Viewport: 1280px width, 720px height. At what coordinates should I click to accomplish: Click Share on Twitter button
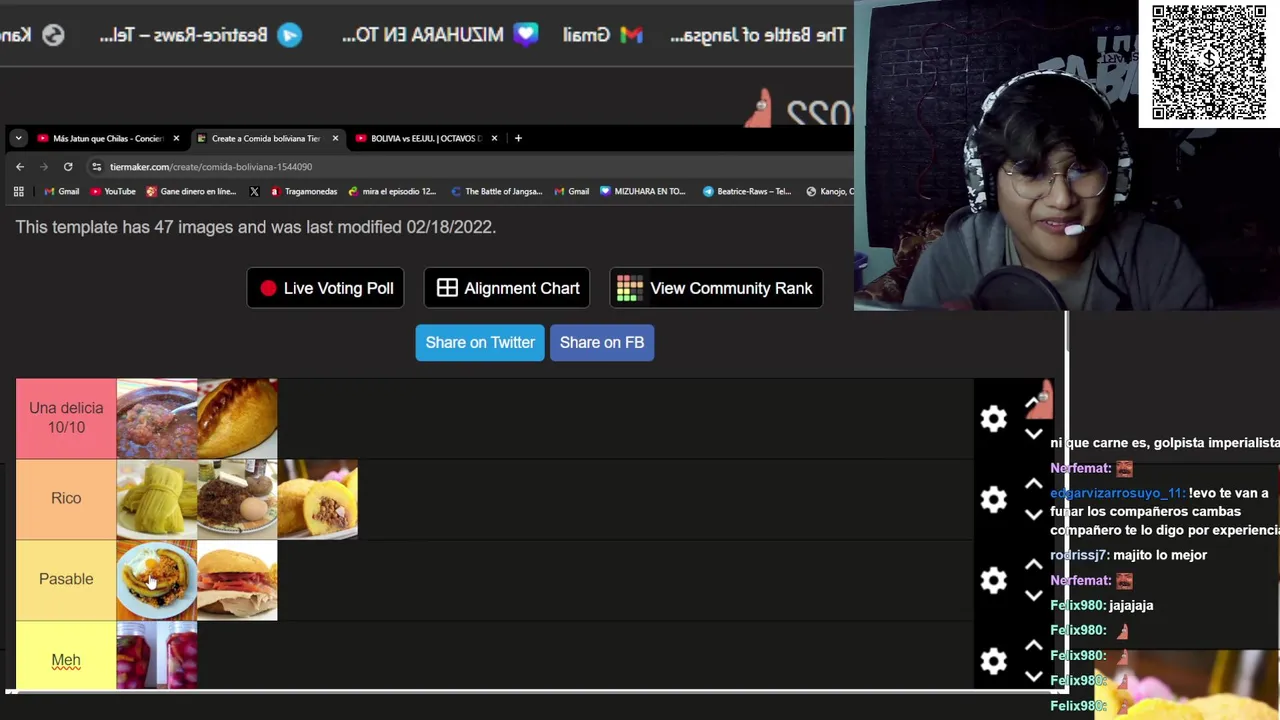tap(480, 342)
